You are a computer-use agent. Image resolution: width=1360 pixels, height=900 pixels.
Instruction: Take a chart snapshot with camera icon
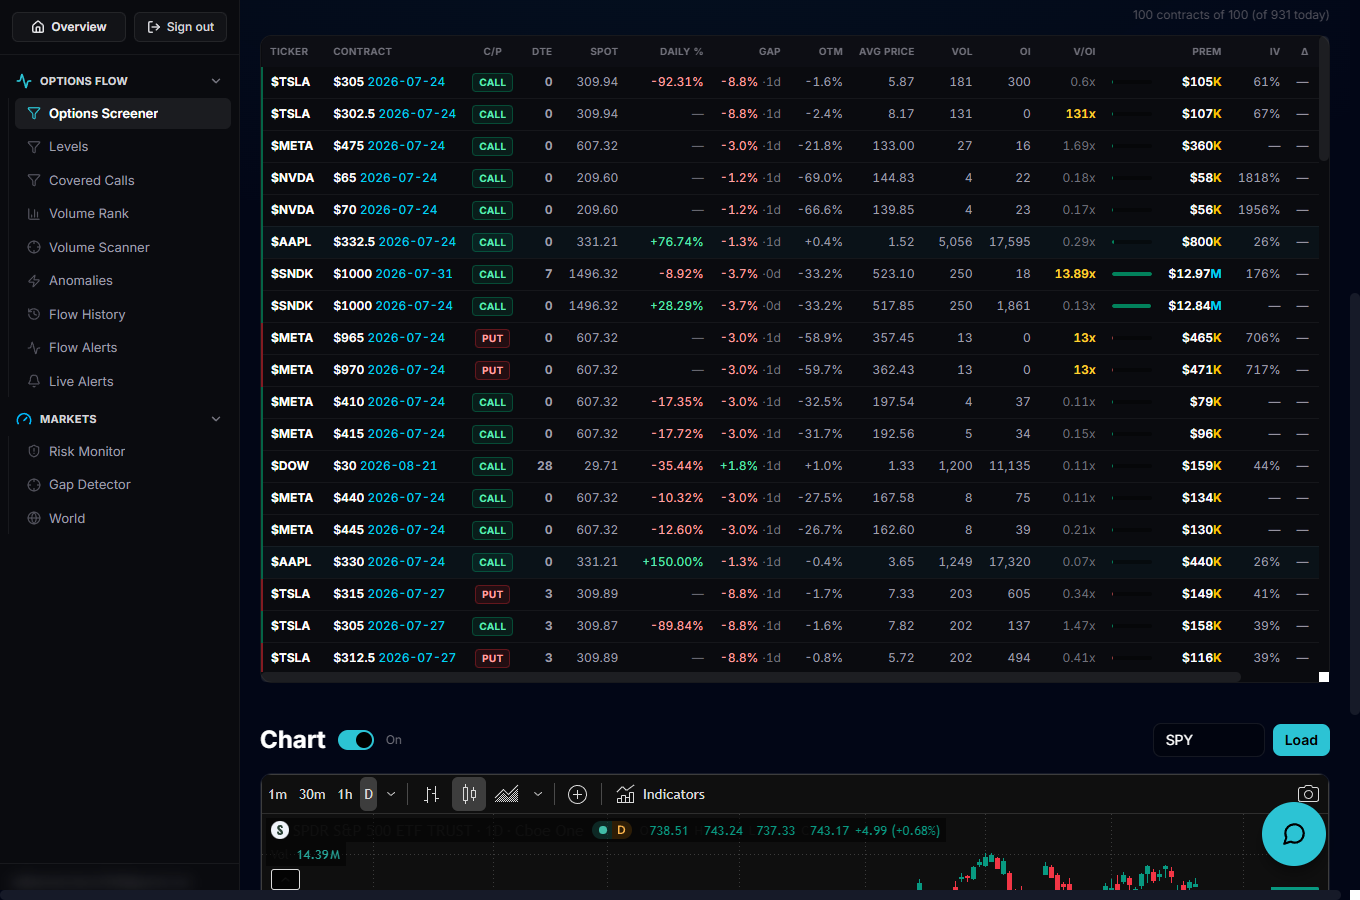1308,794
